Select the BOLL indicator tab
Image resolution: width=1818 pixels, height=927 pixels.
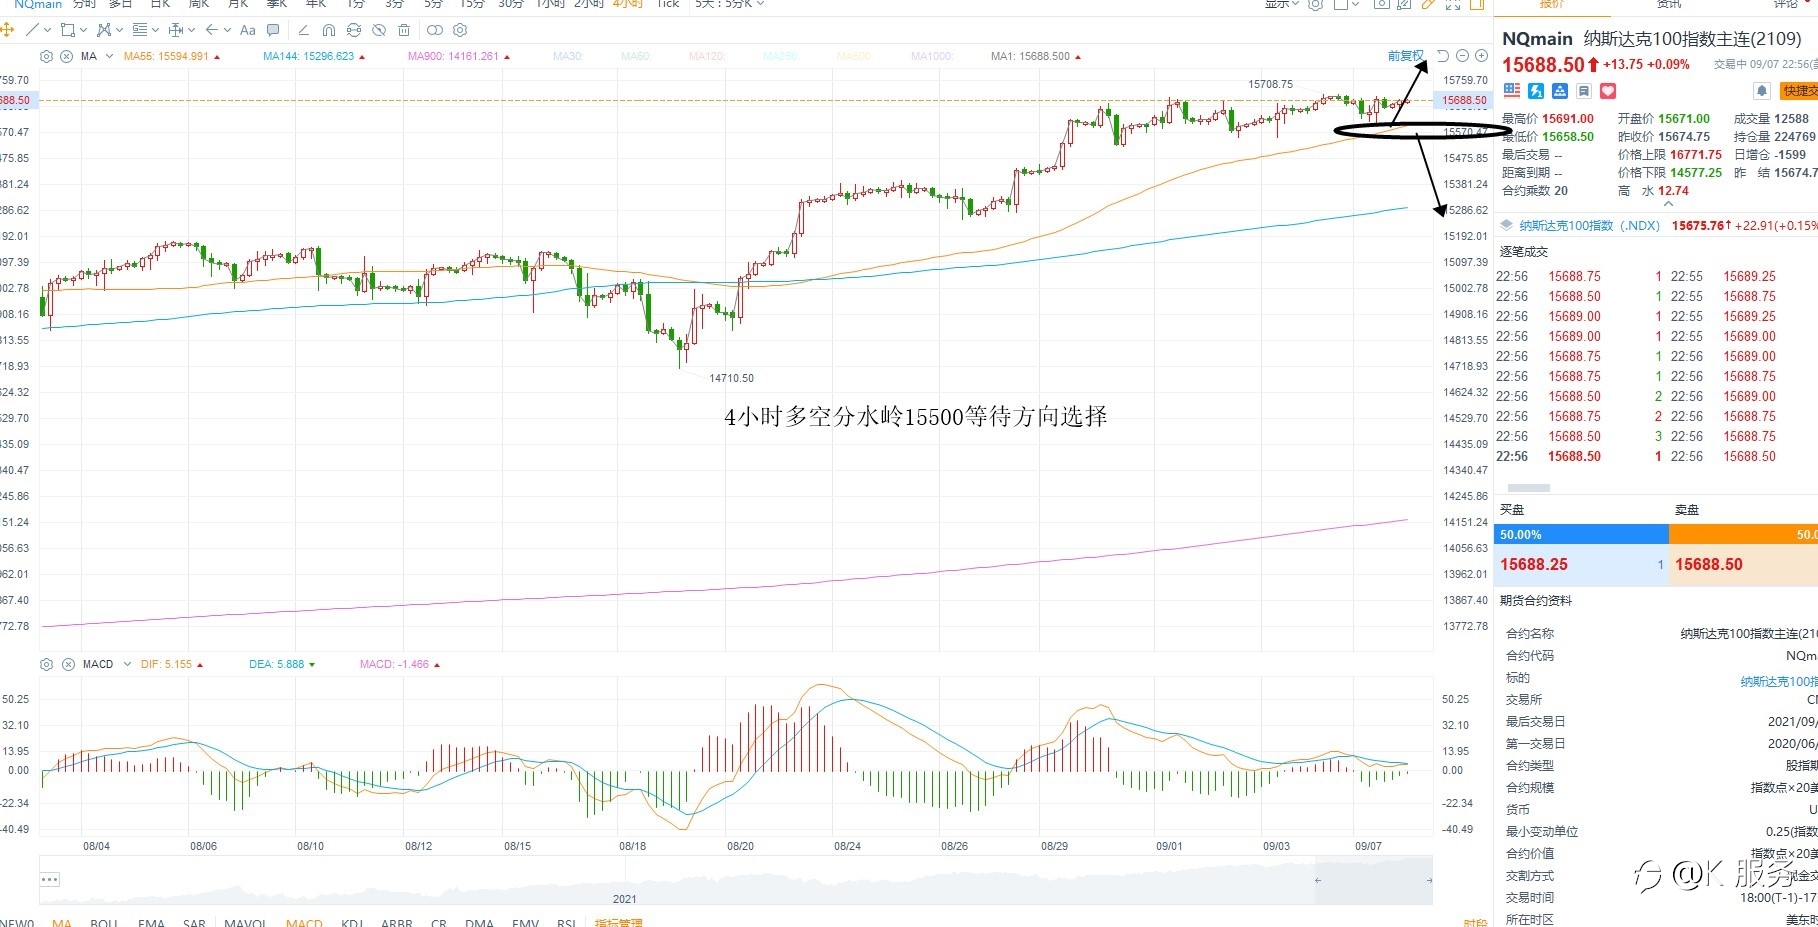click(x=104, y=922)
